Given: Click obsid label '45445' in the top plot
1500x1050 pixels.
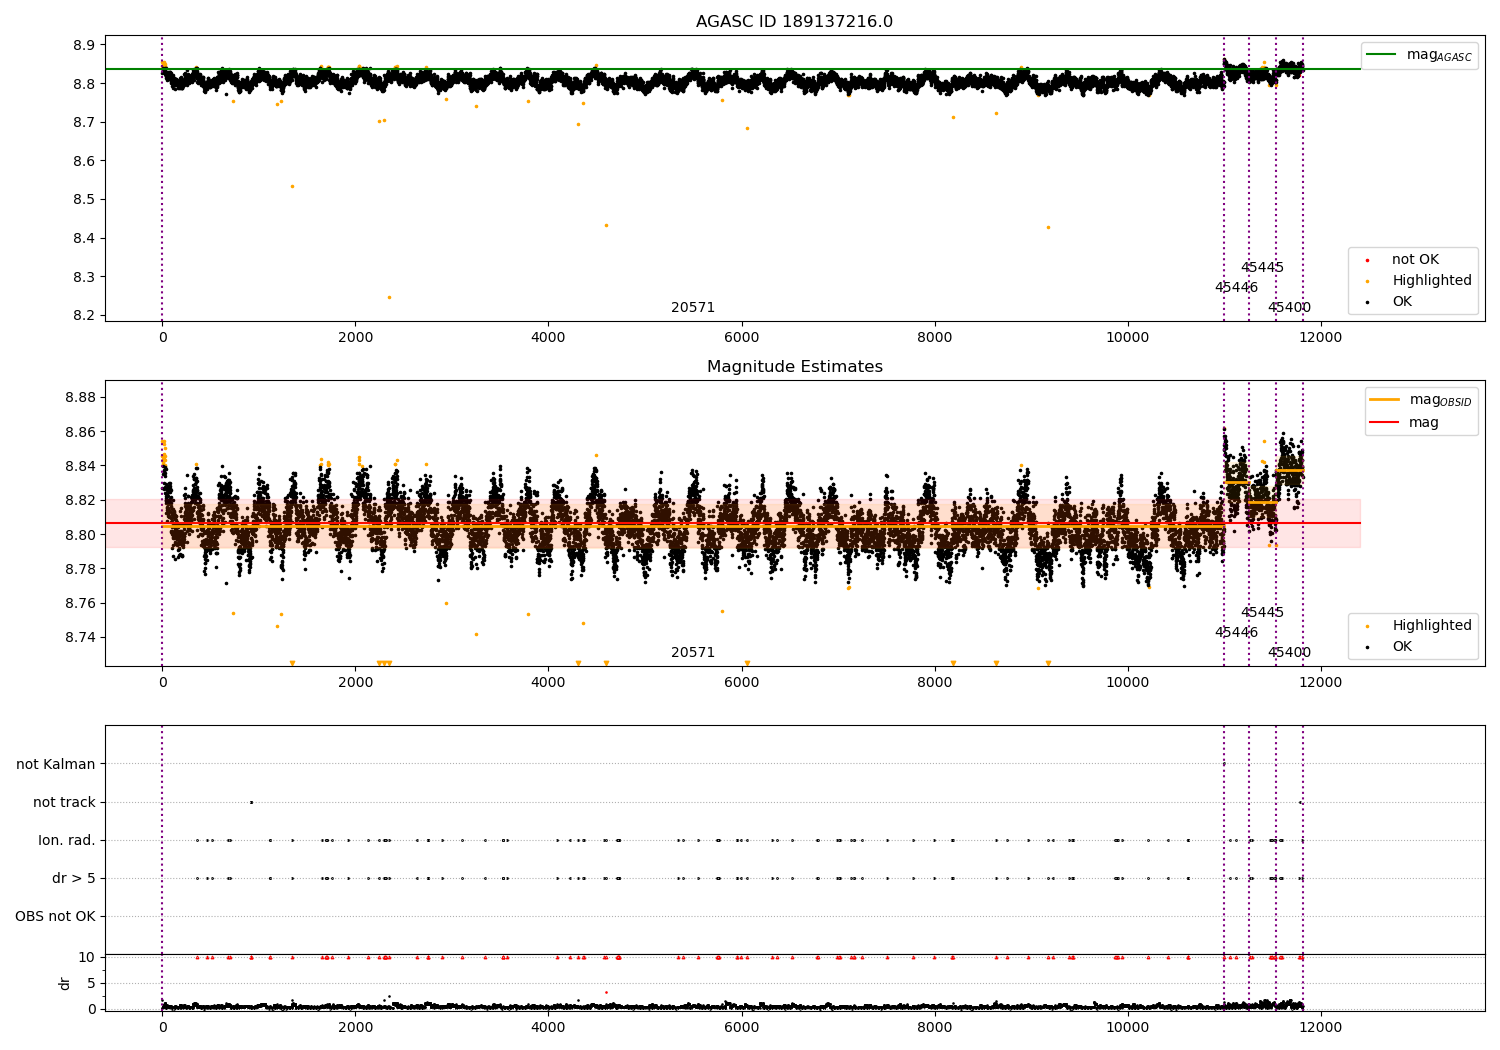Looking at the screenshot, I should click(1262, 268).
